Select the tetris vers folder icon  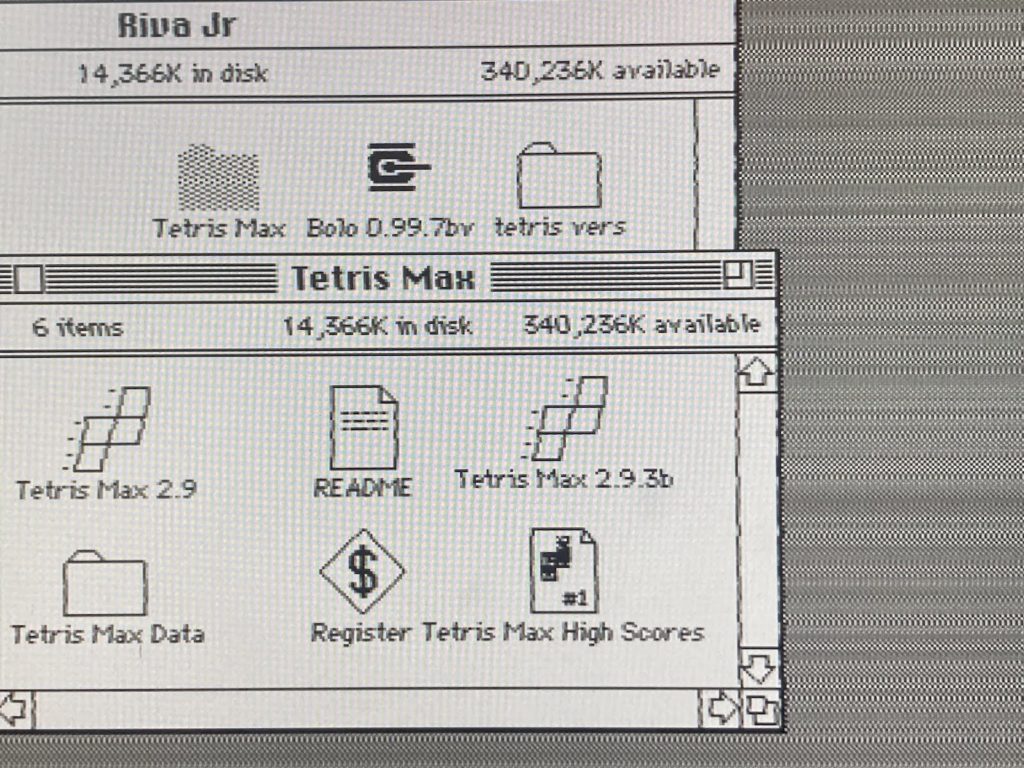click(559, 175)
